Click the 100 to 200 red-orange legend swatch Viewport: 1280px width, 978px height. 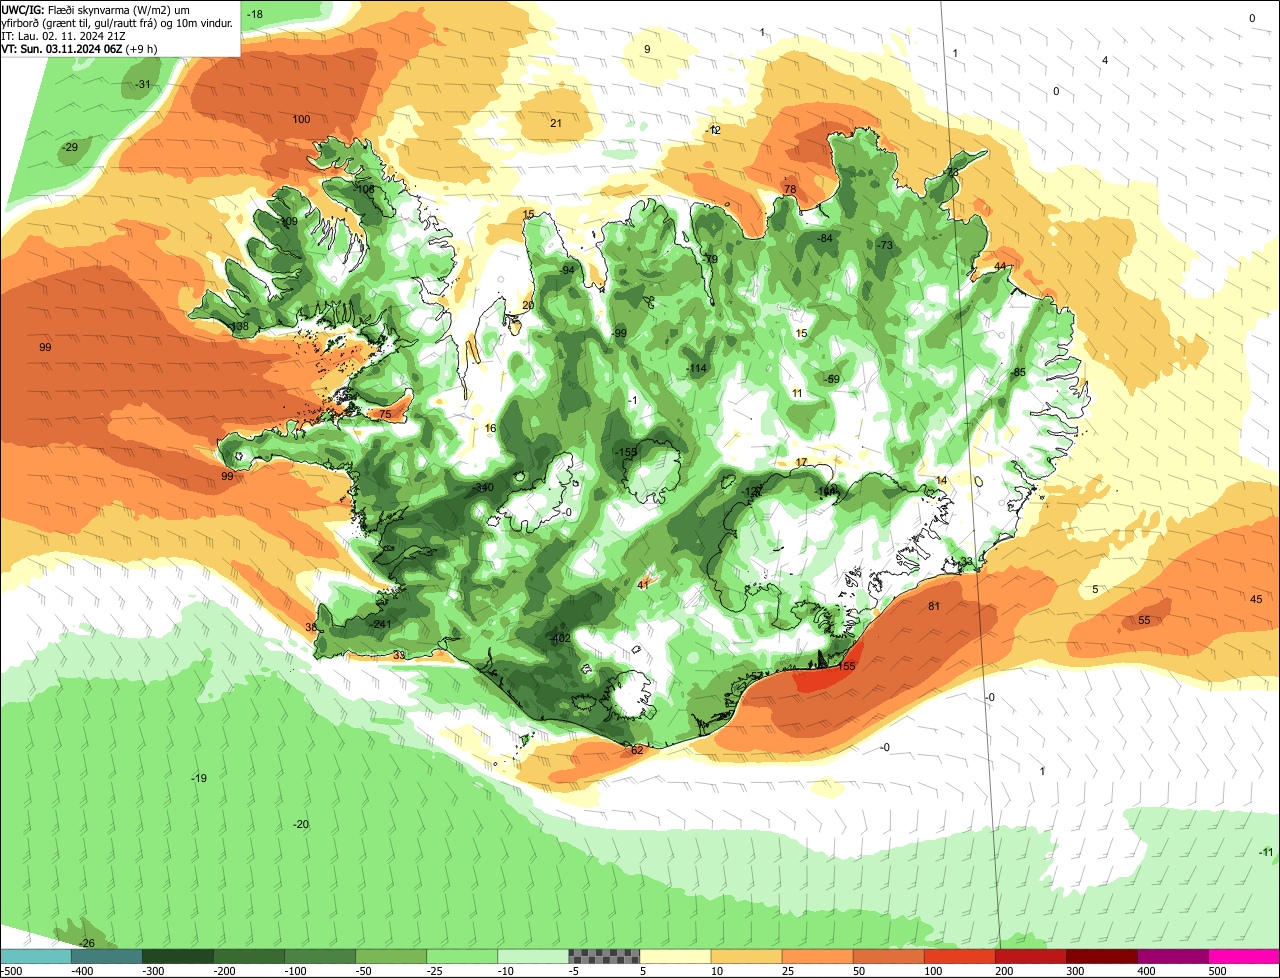click(x=959, y=956)
